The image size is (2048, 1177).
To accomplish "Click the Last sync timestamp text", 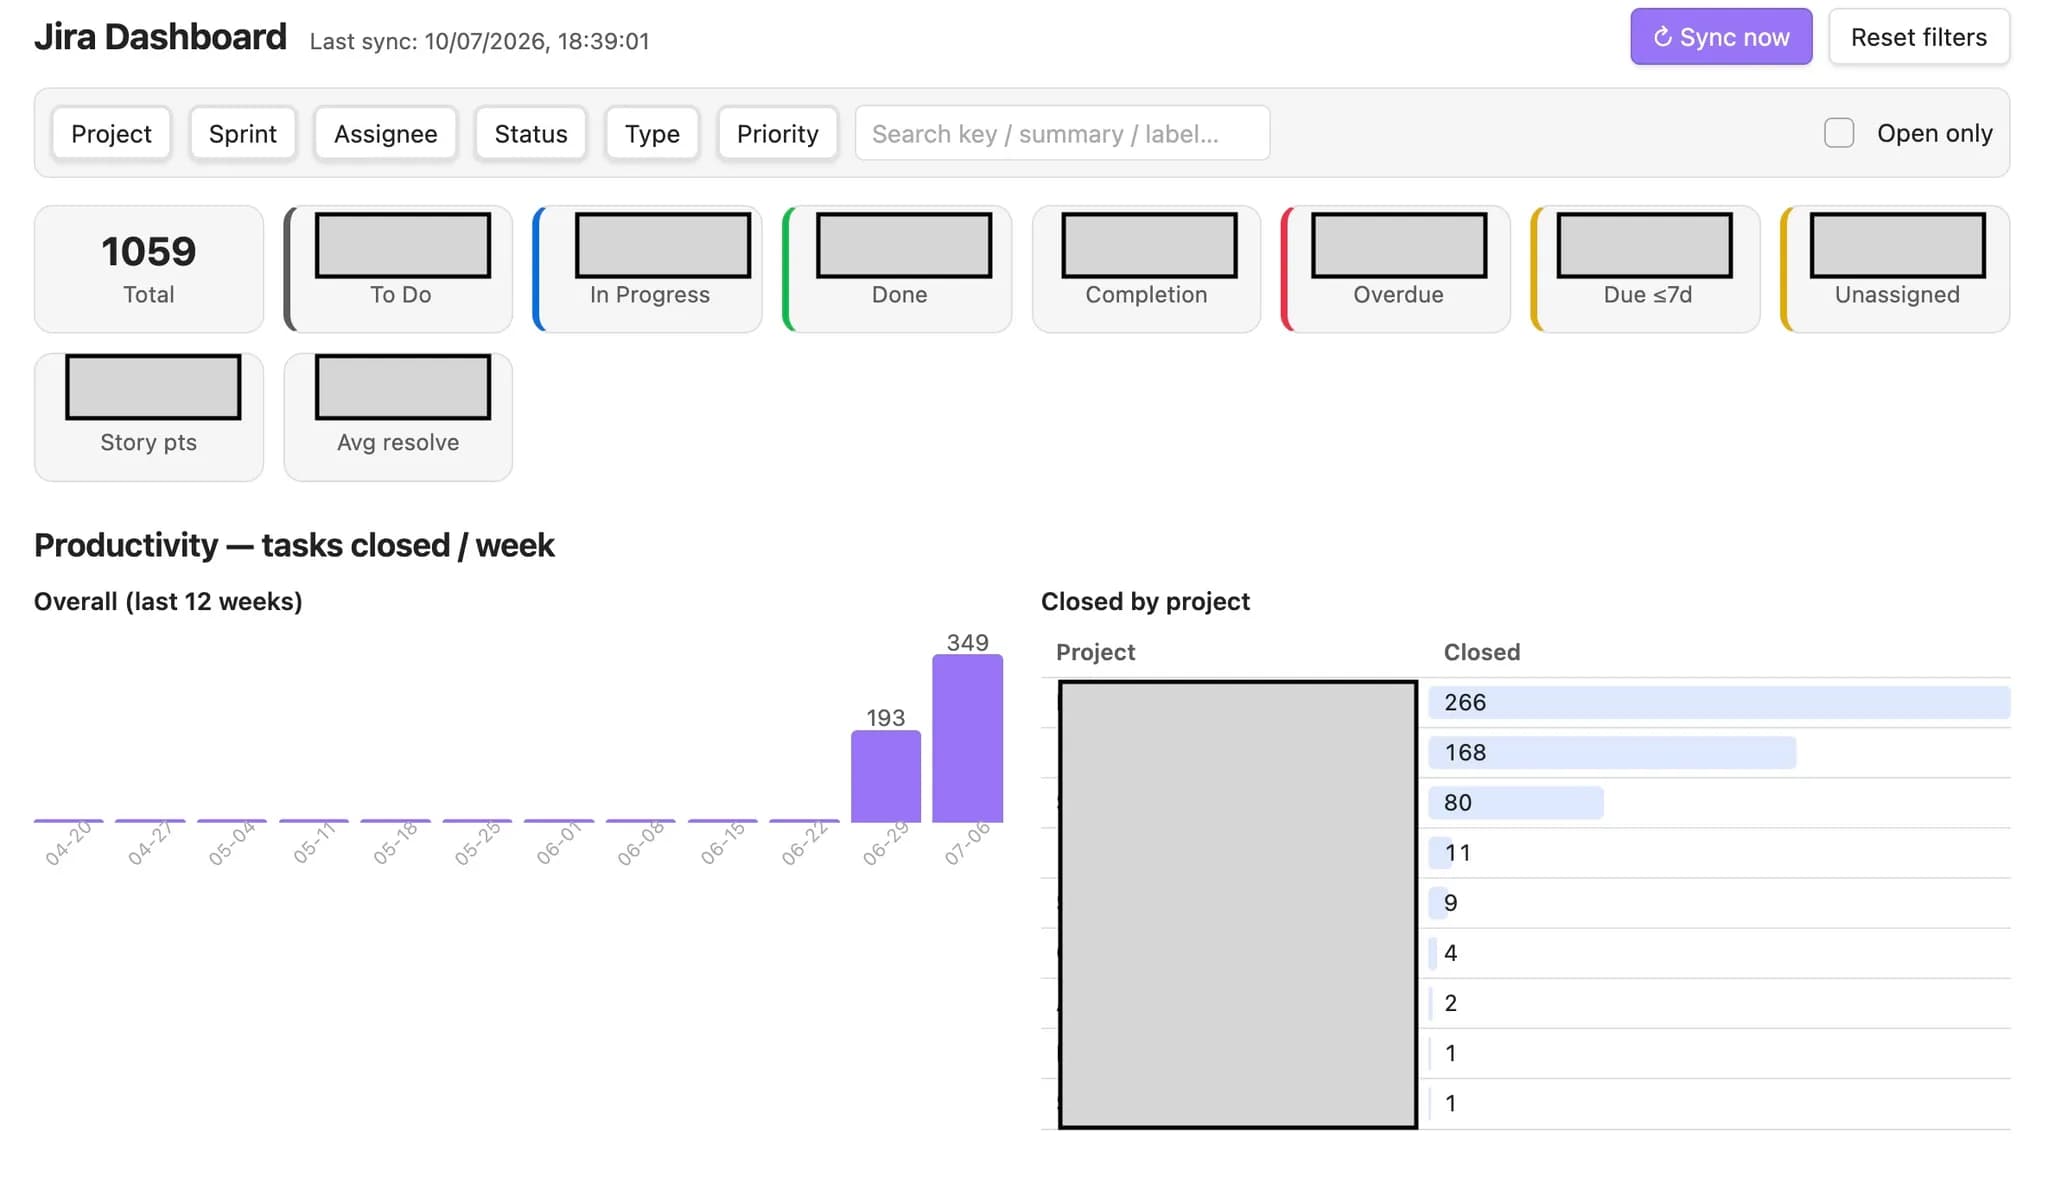I will [x=479, y=41].
